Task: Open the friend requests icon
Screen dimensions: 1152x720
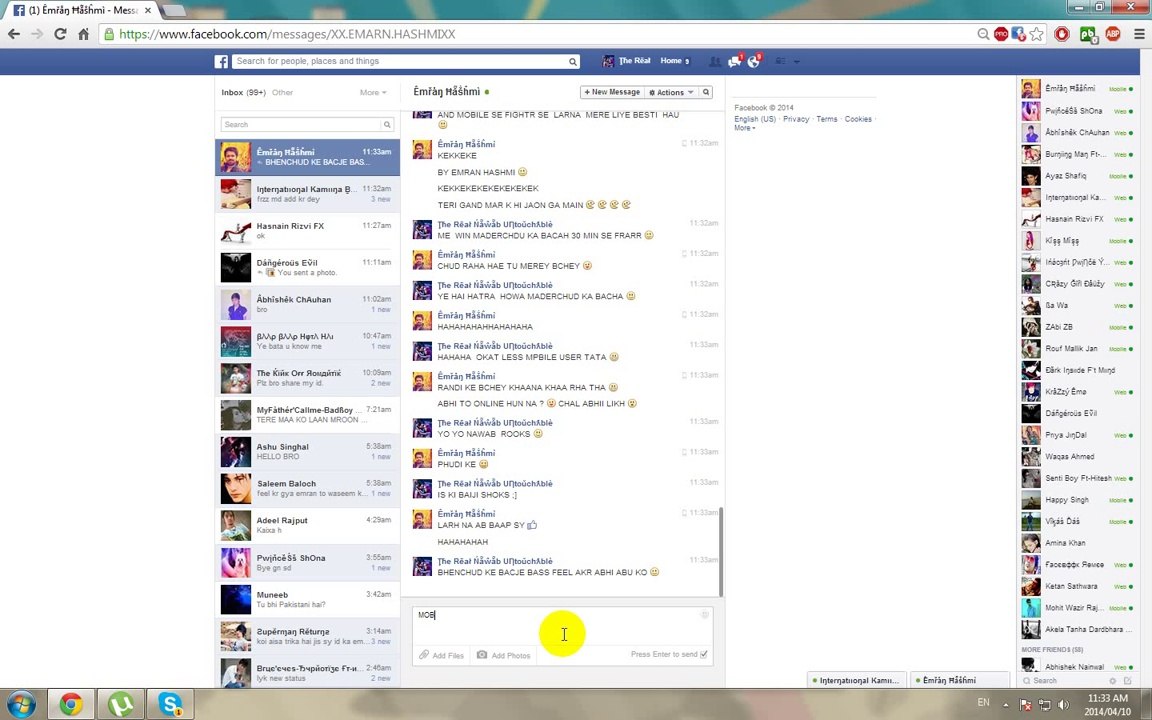Action: point(714,62)
